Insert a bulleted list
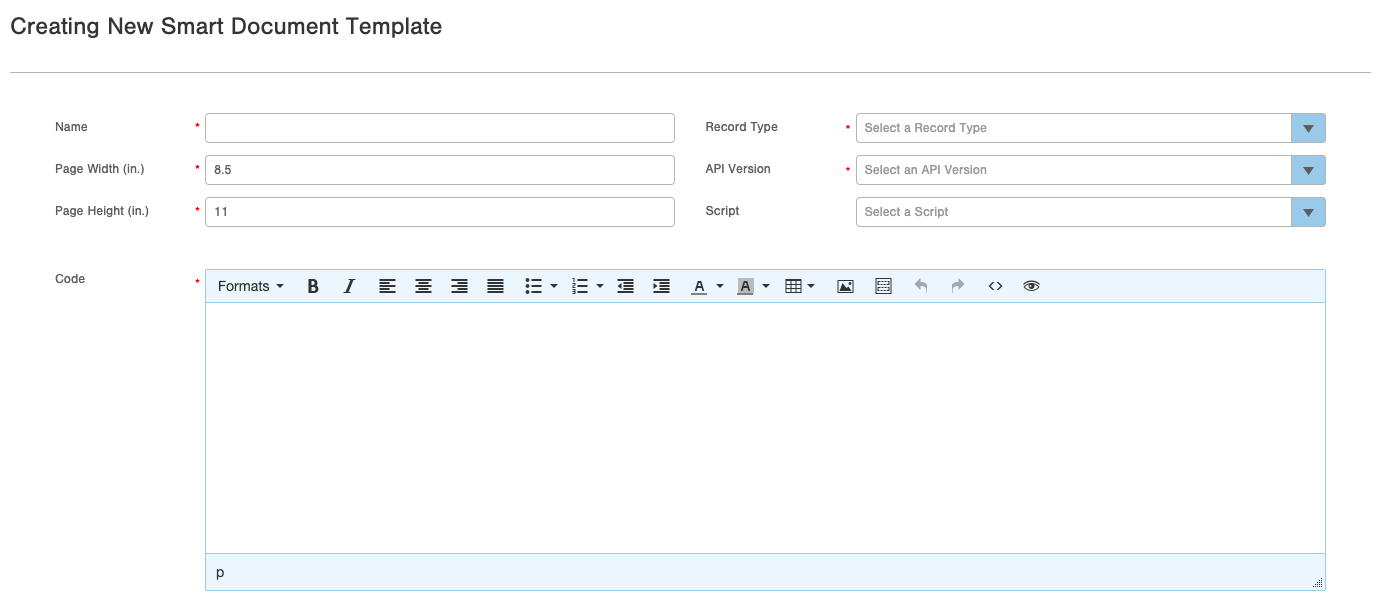Viewport: 1383px width, 610px height. (533, 286)
